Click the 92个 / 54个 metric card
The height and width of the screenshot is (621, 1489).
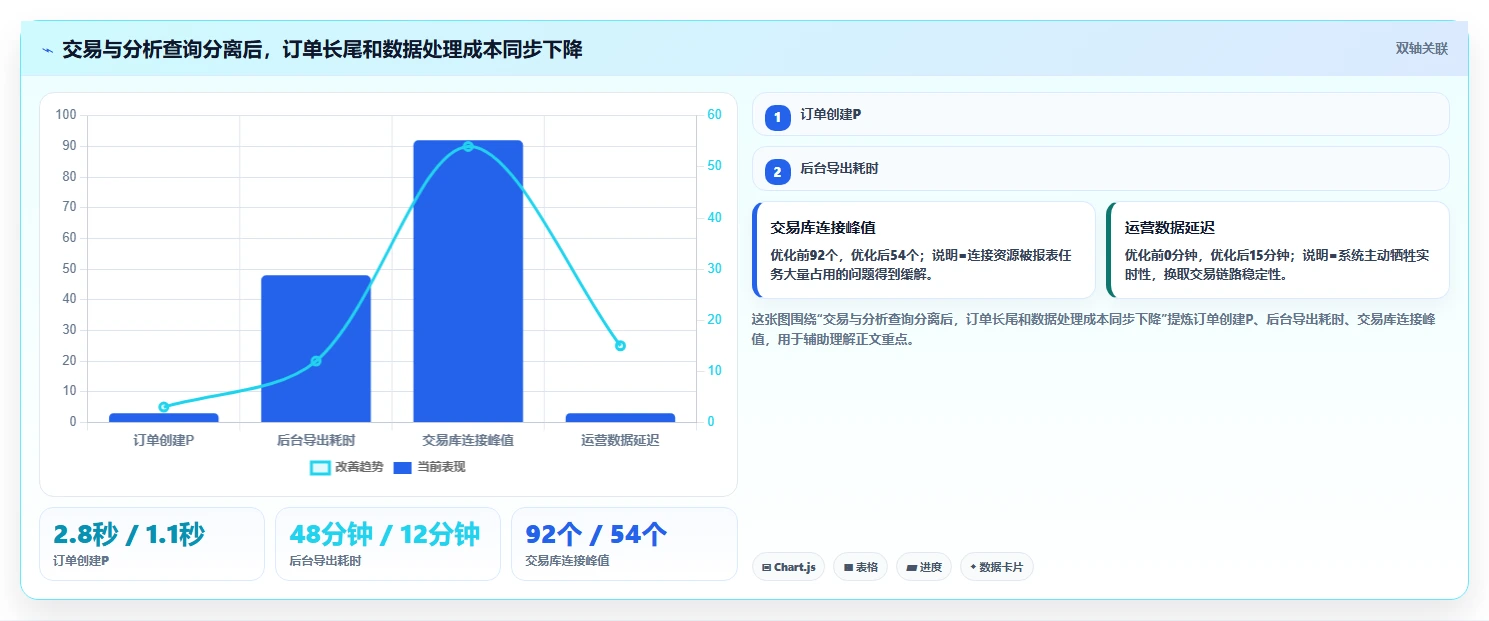(624, 544)
